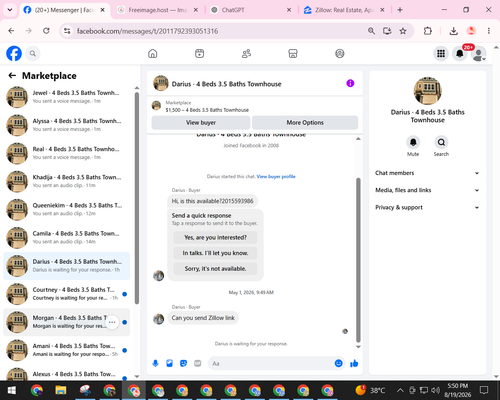The width and height of the screenshot is (500, 400).
Task: Open Queeniekim's conversation in the list
Action: tap(67, 209)
